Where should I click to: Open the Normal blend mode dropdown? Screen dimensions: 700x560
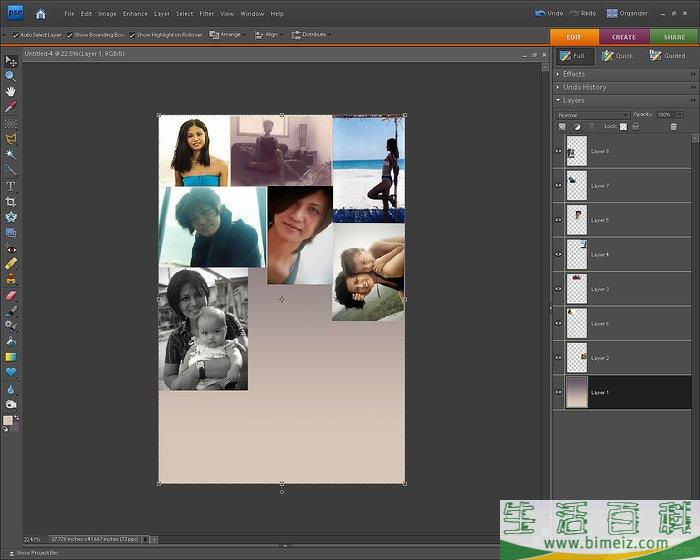[593, 115]
